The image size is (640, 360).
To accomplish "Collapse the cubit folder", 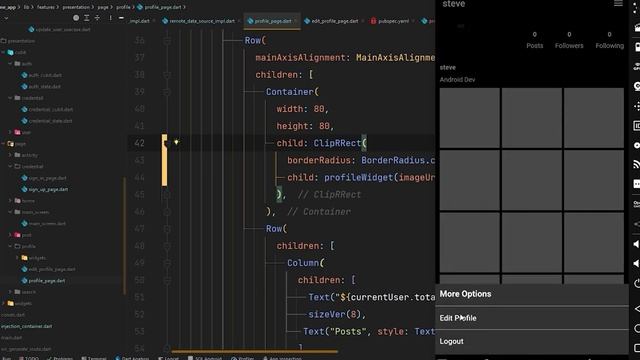I will point(4,52).
